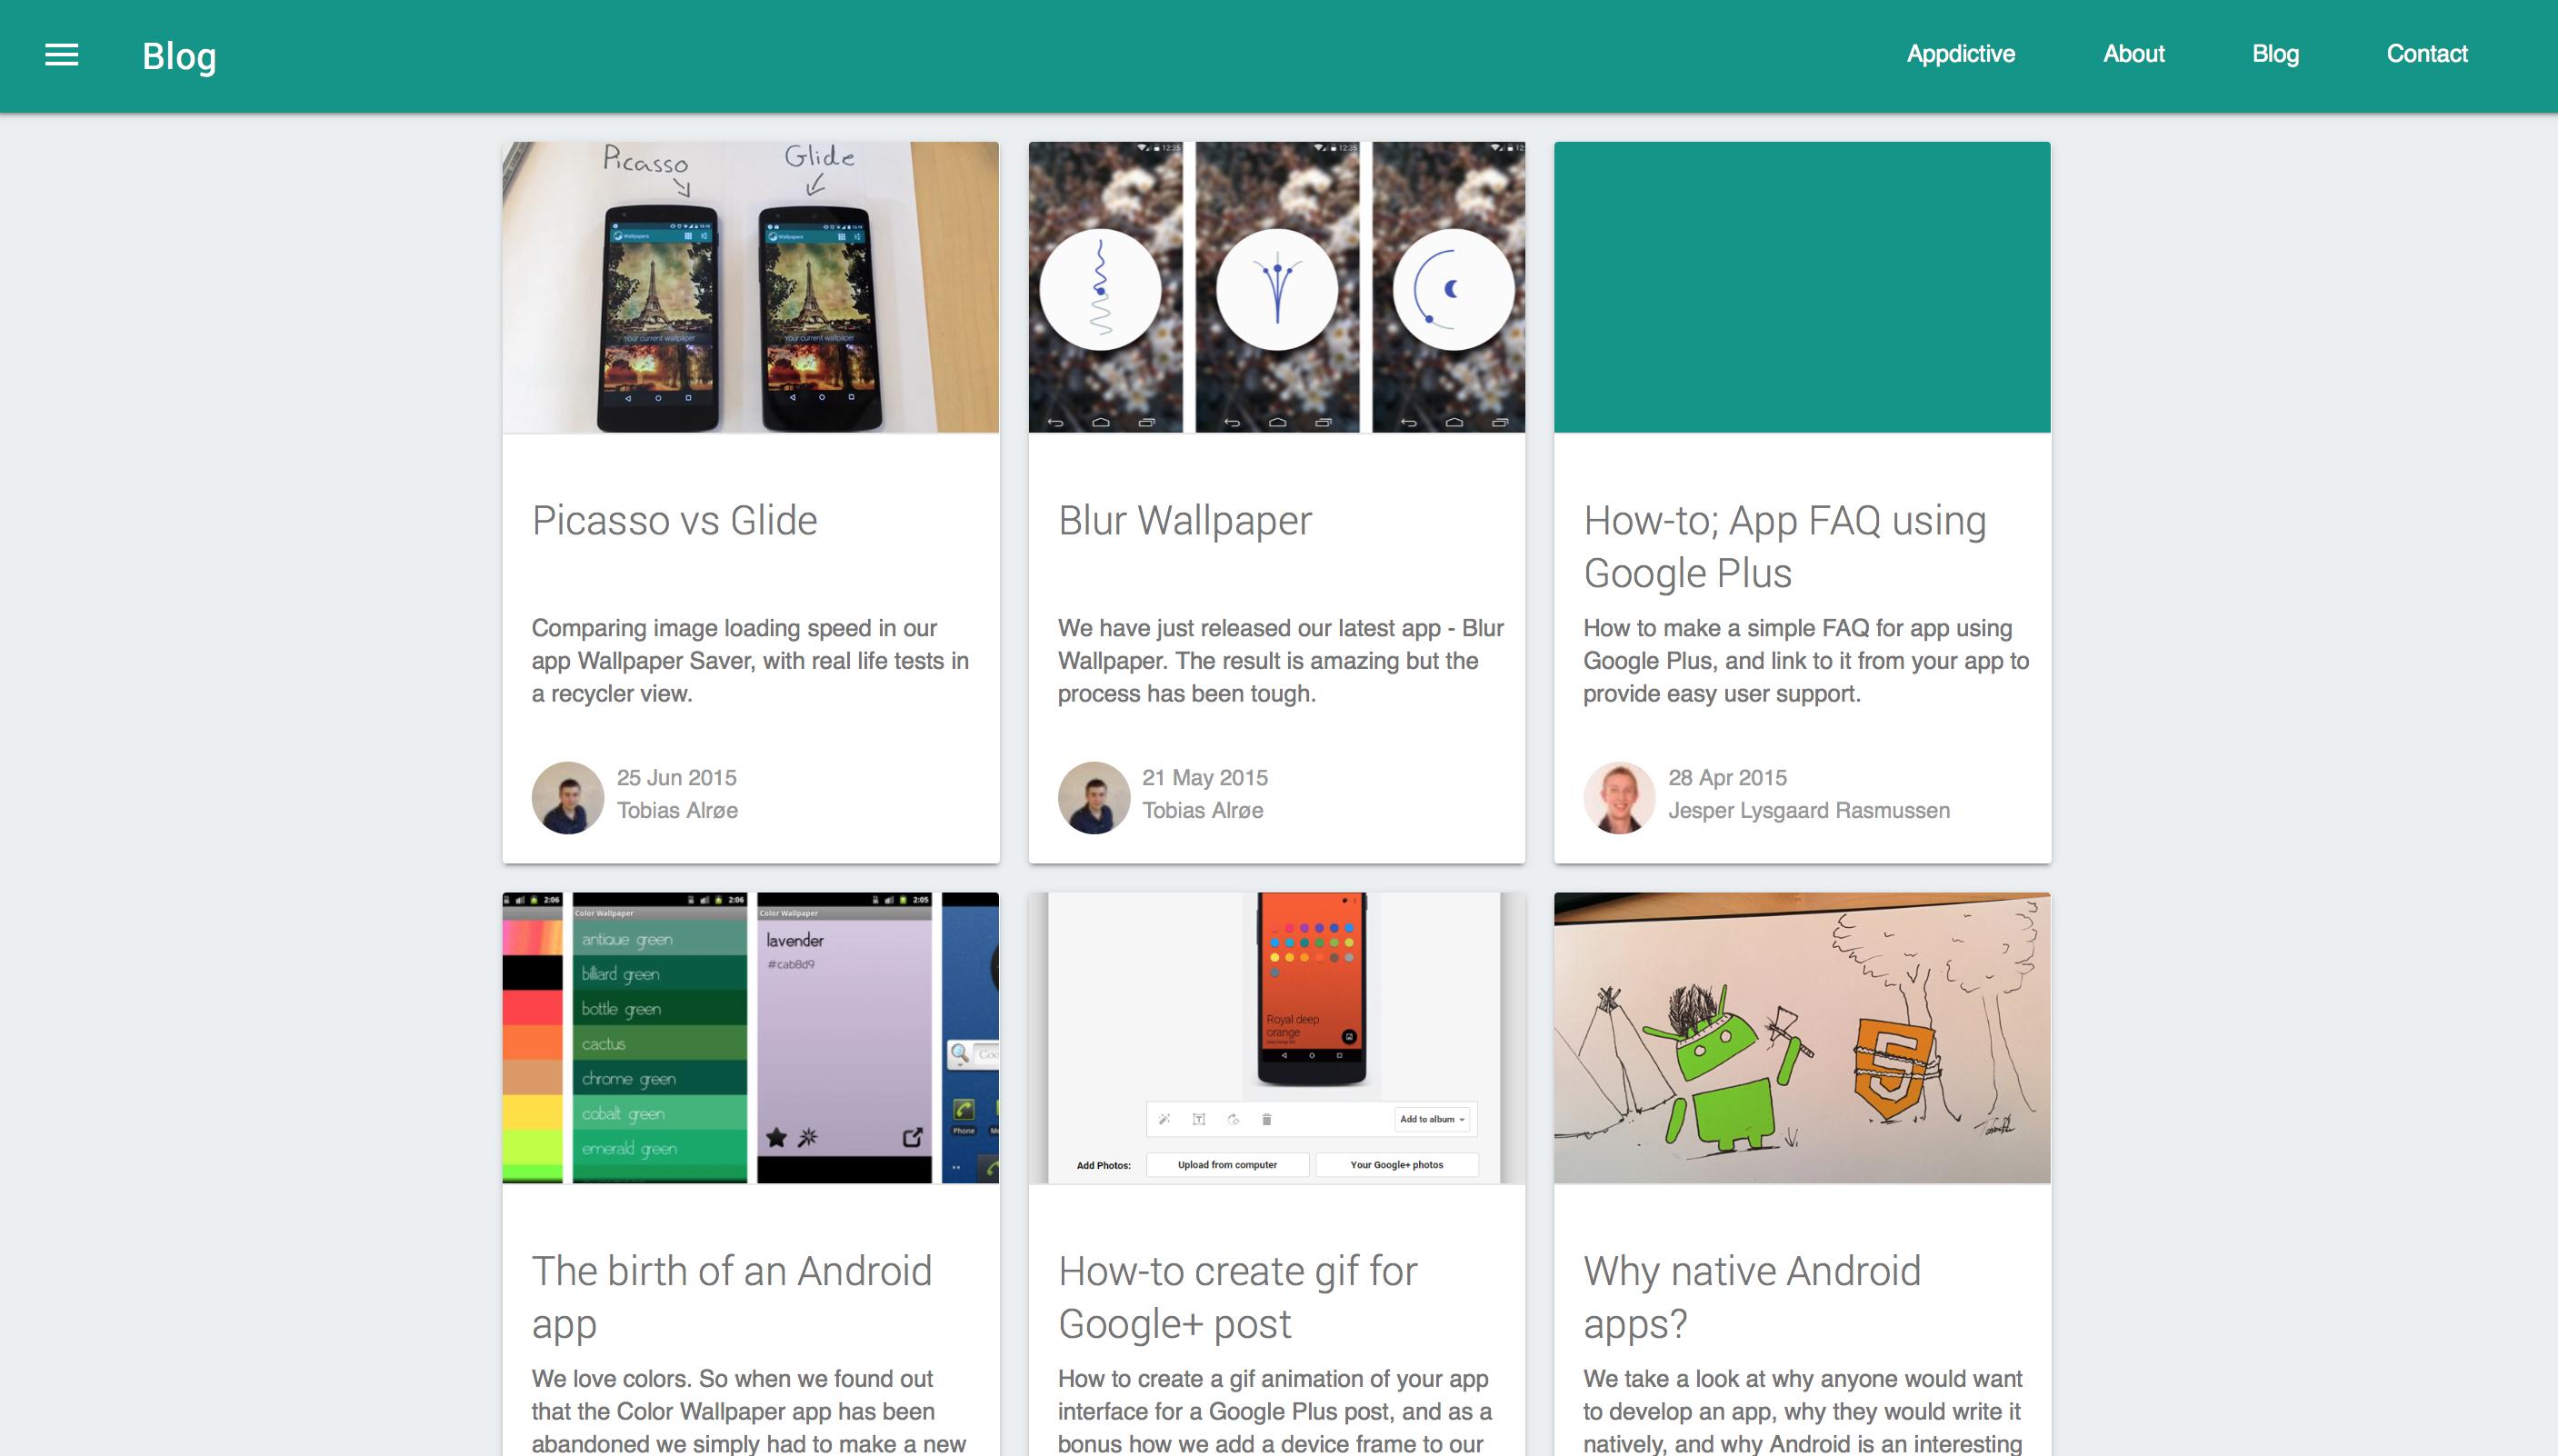Click the Color Wallpaper green list thumbnail
Image resolution: width=2558 pixels, height=1456 pixels.
click(x=750, y=1037)
